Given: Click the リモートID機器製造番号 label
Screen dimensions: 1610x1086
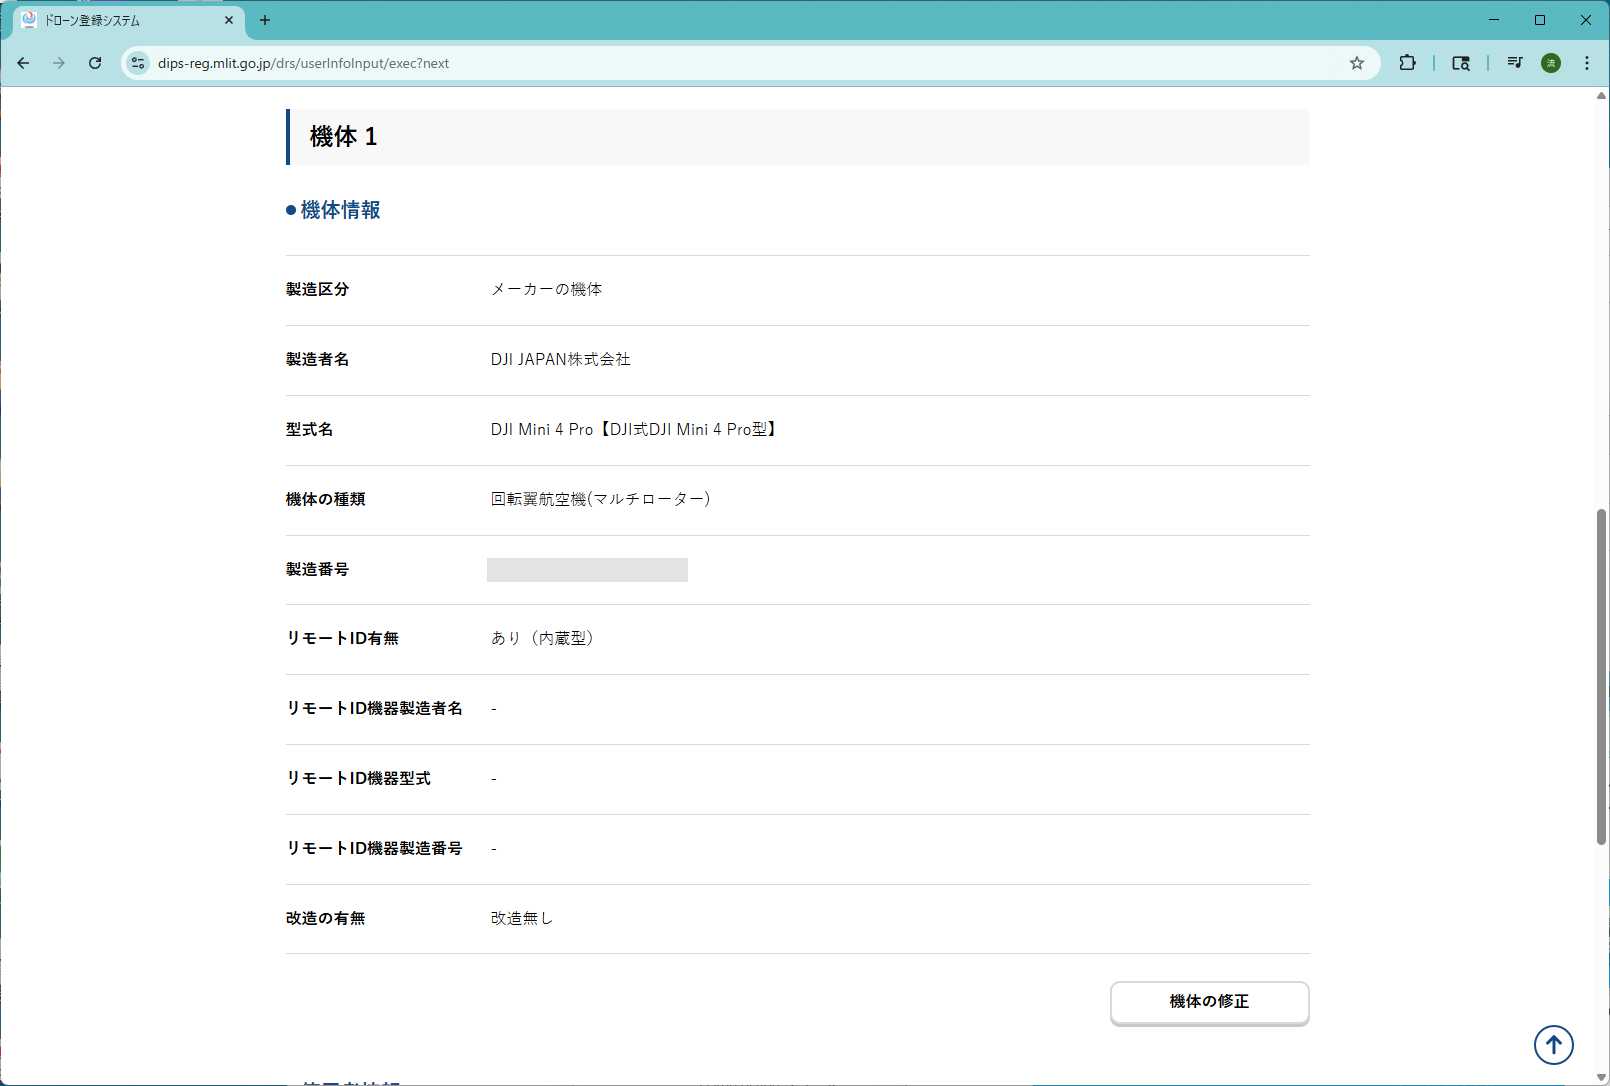Looking at the screenshot, I should tap(374, 848).
